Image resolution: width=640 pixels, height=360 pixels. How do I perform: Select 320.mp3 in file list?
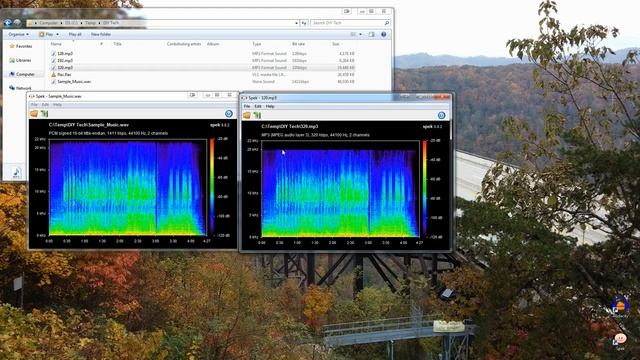(x=65, y=67)
